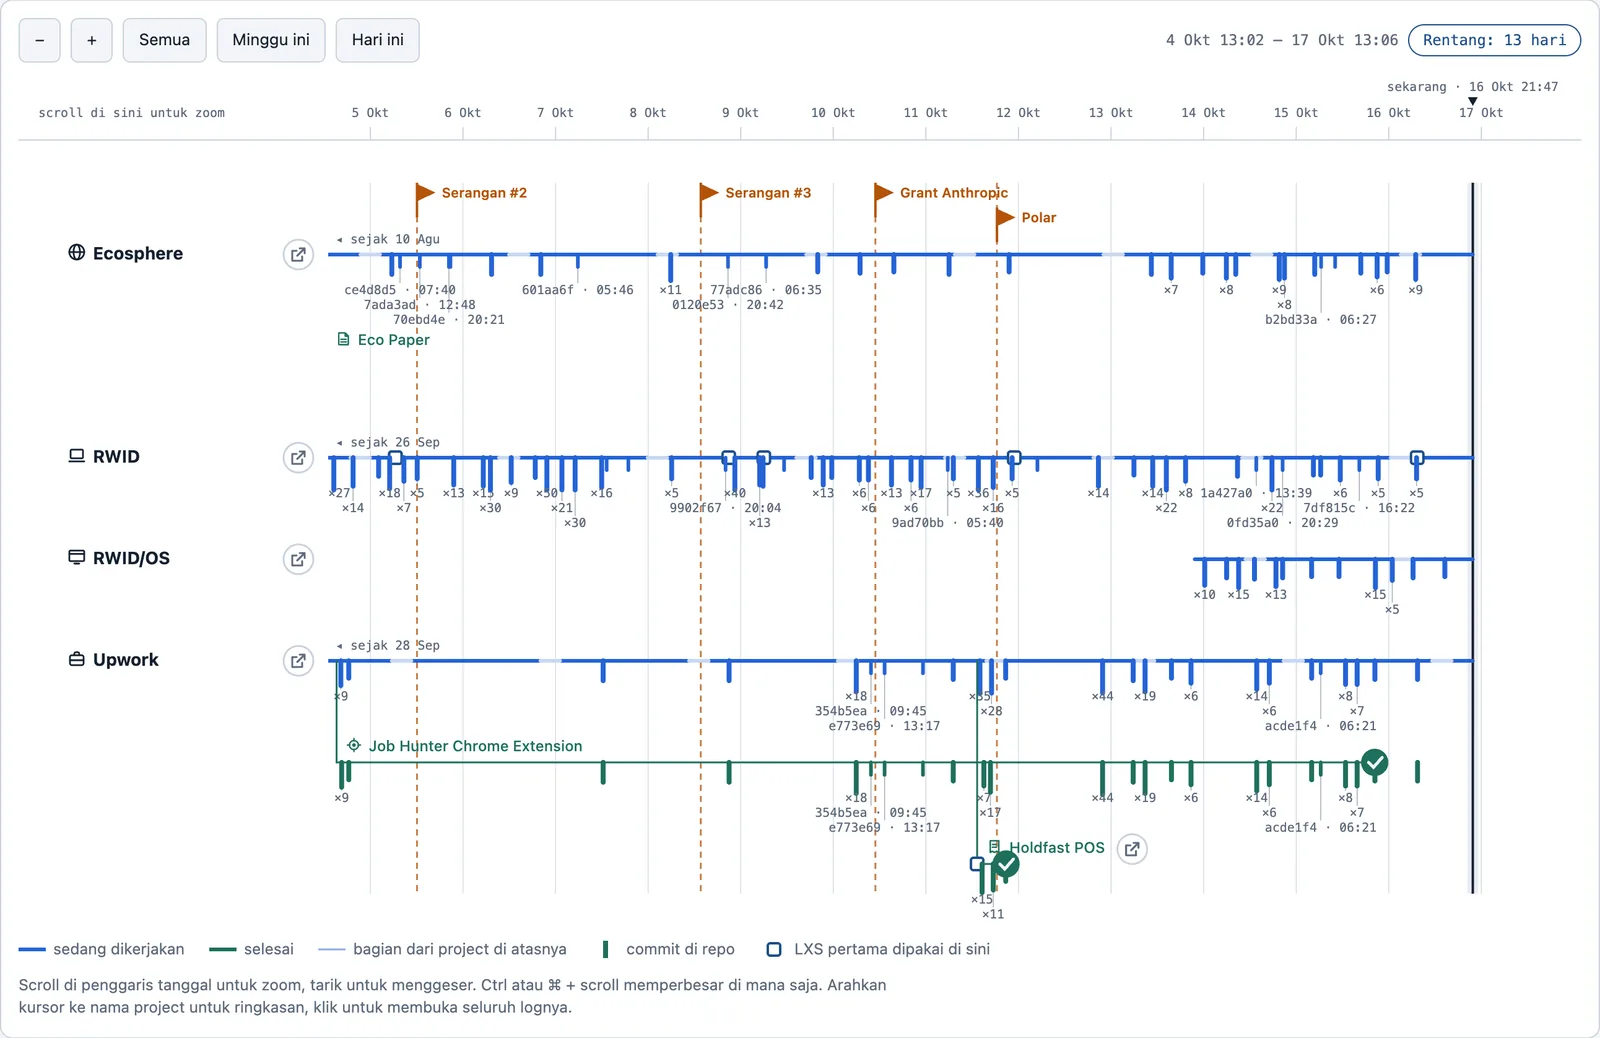The height and width of the screenshot is (1038, 1600).
Task: Click the Job Hunter completed checkmark badge
Action: coord(1375,763)
